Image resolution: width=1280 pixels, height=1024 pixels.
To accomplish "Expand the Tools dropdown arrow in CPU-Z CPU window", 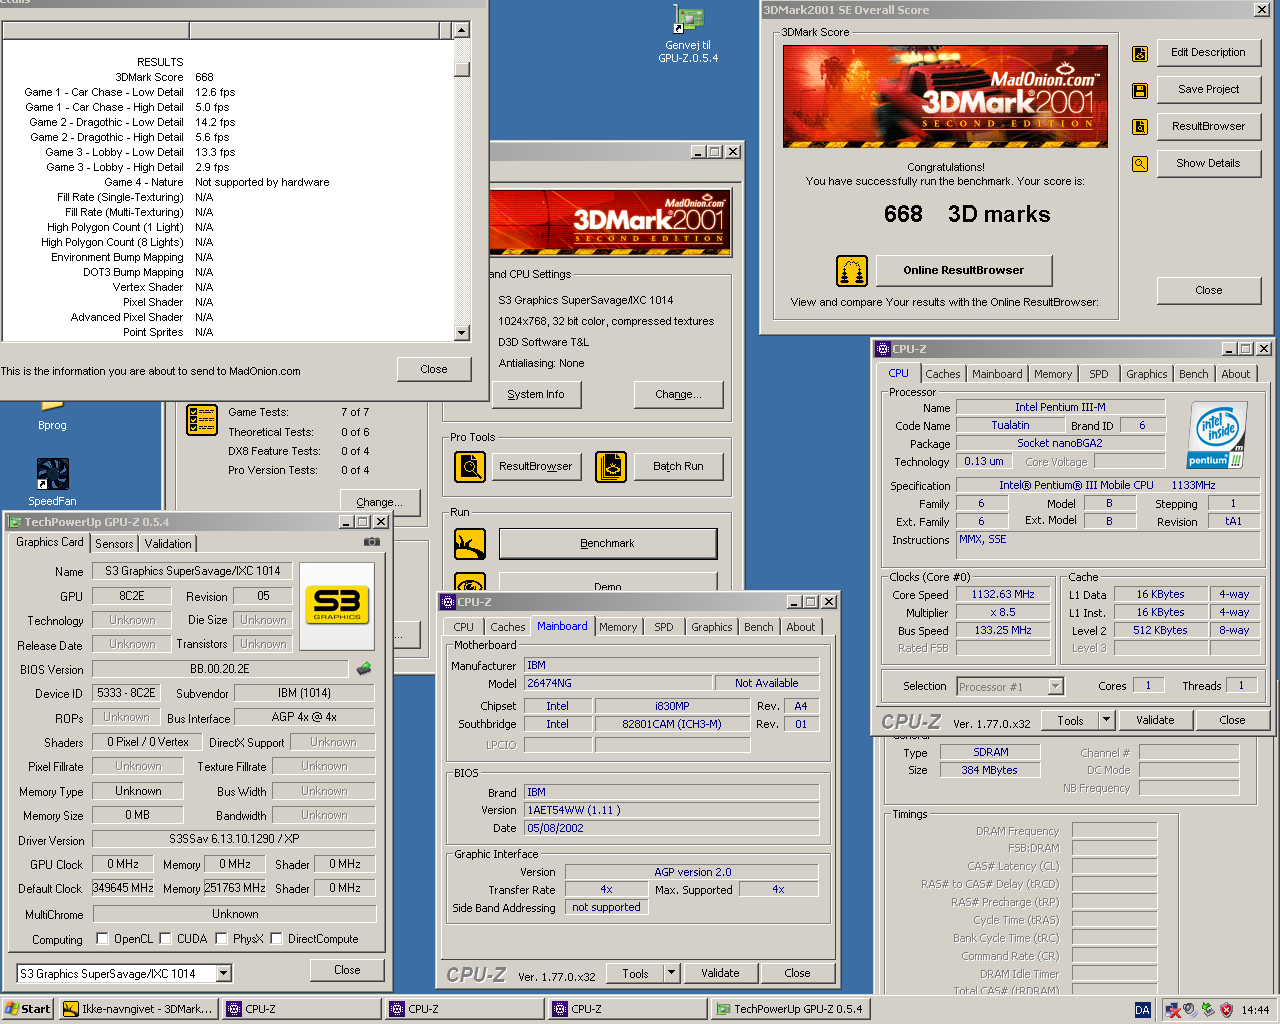I will 1106,720.
